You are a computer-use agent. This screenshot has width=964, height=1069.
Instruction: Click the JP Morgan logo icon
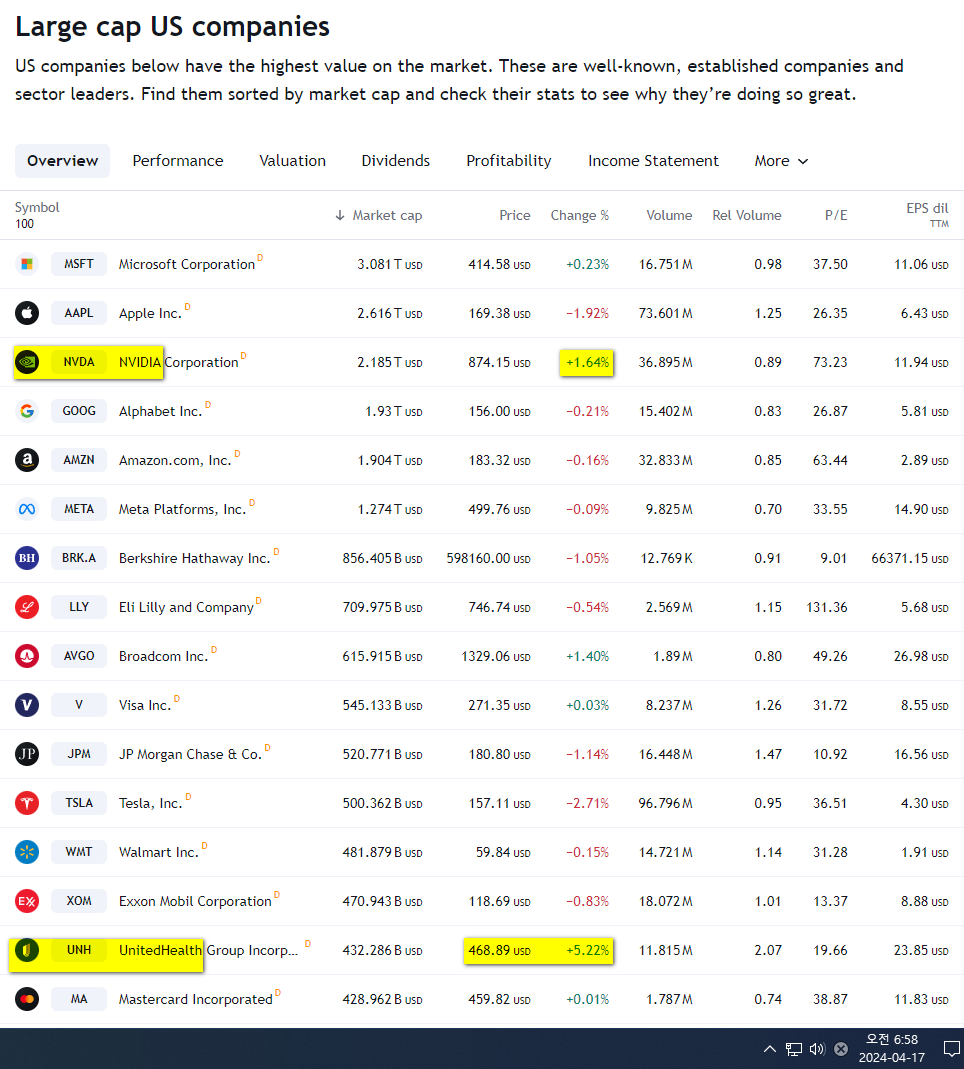tap(27, 754)
